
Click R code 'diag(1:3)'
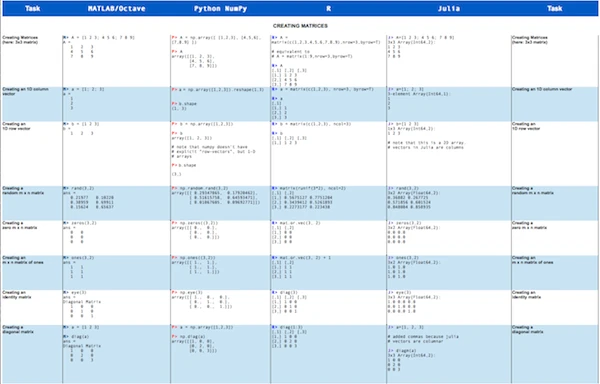[290, 327]
